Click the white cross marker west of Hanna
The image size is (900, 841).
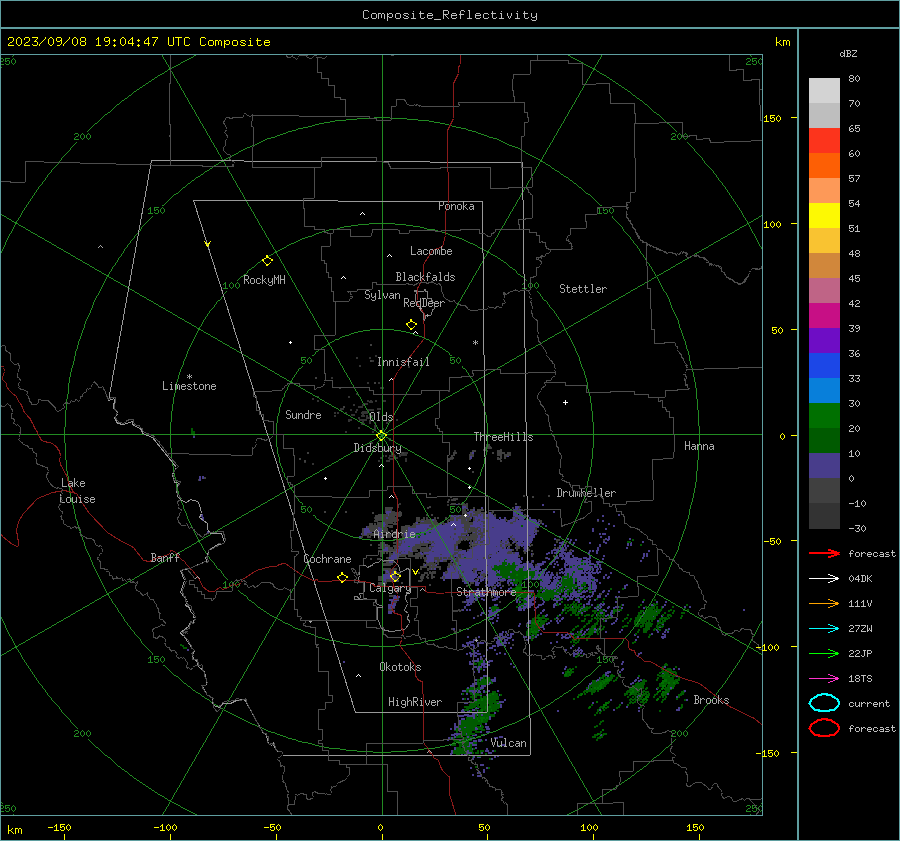[x=565, y=402]
